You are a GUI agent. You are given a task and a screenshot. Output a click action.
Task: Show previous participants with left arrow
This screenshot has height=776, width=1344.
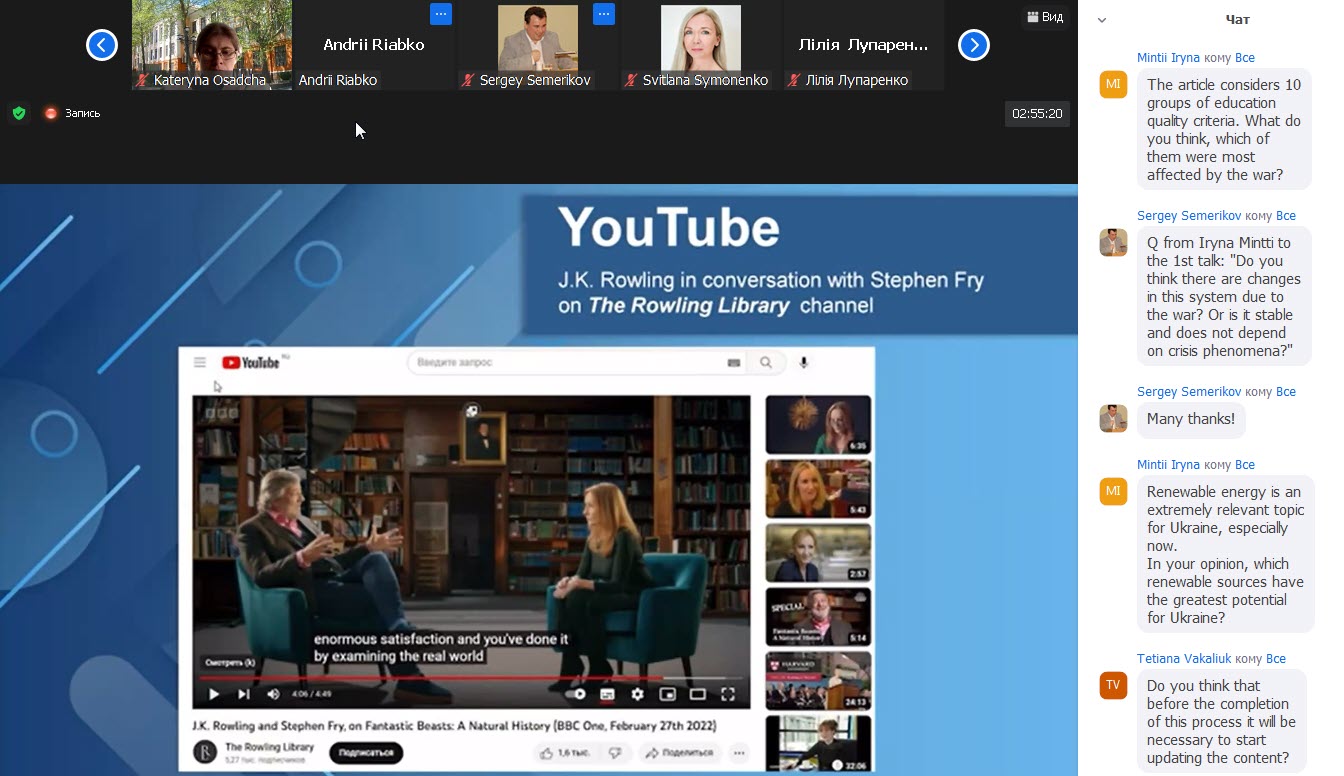[102, 45]
